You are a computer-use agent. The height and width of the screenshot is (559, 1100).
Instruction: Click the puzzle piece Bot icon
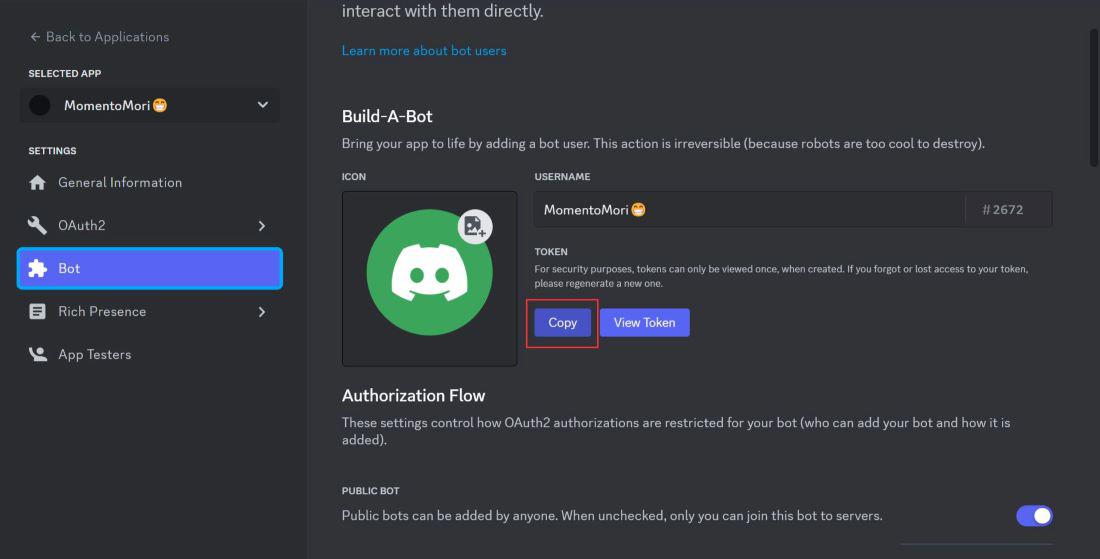[x=38, y=269]
